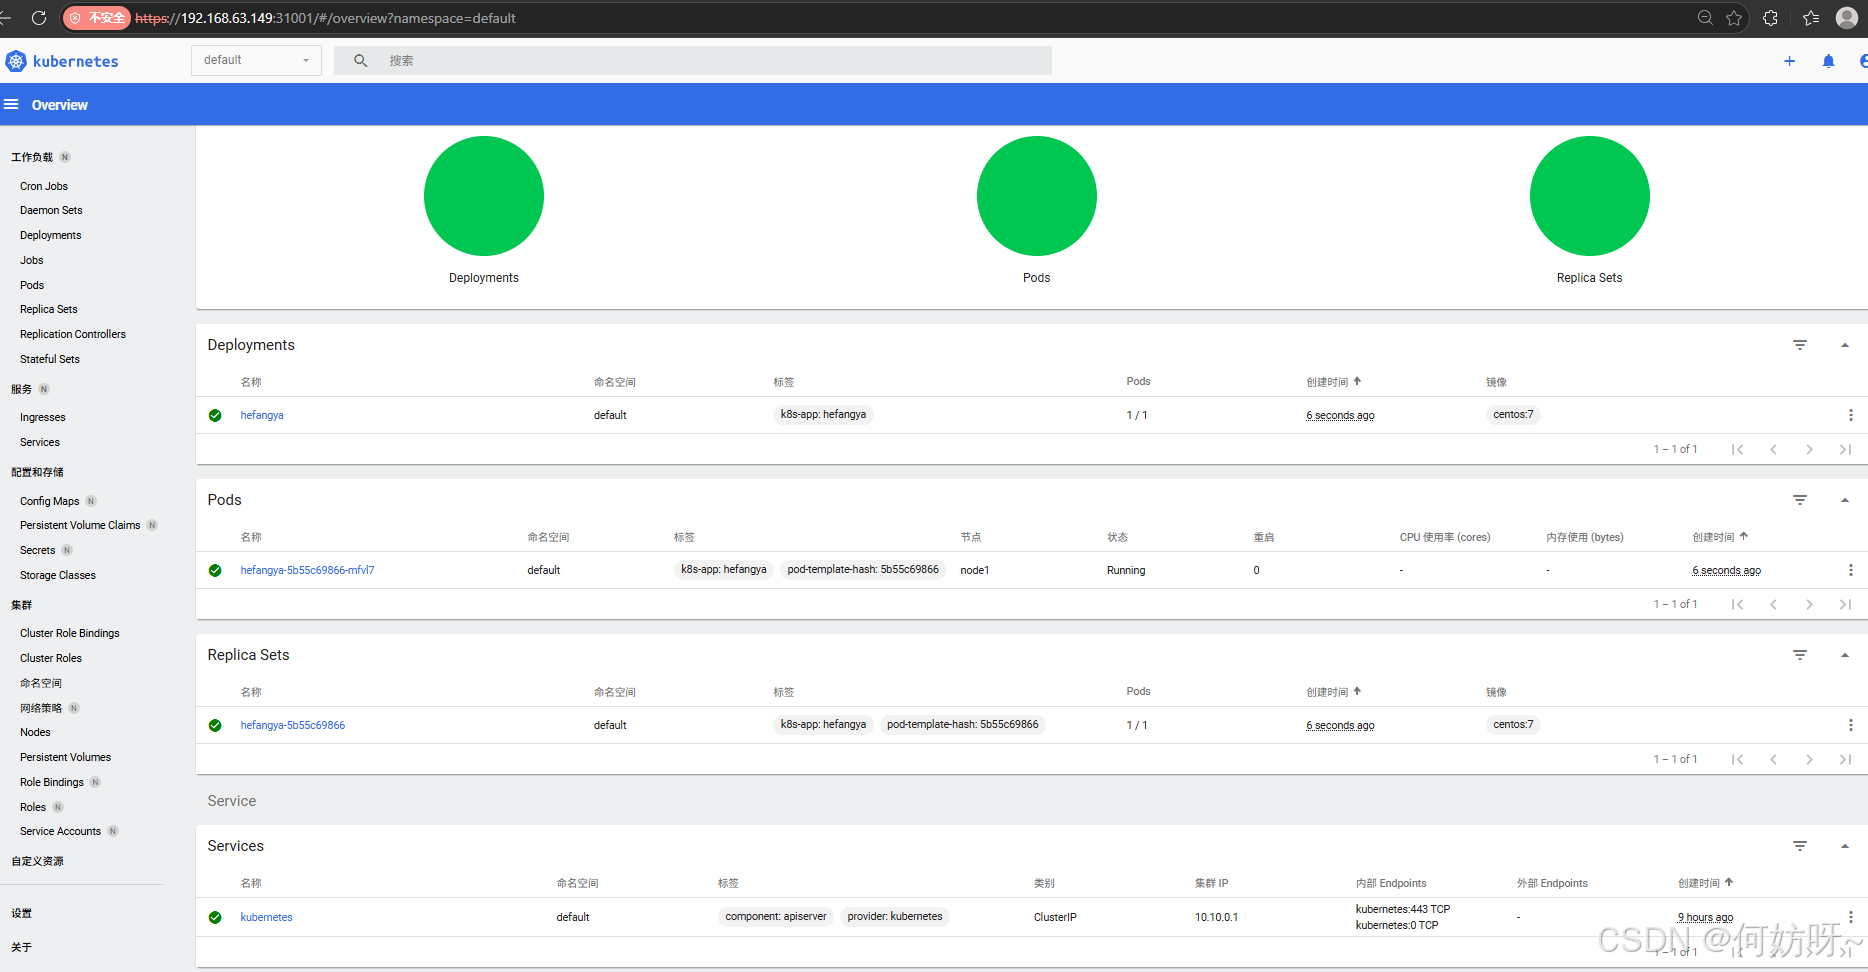Collapse the Pods card
The width and height of the screenshot is (1868, 972).
click(1845, 500)
